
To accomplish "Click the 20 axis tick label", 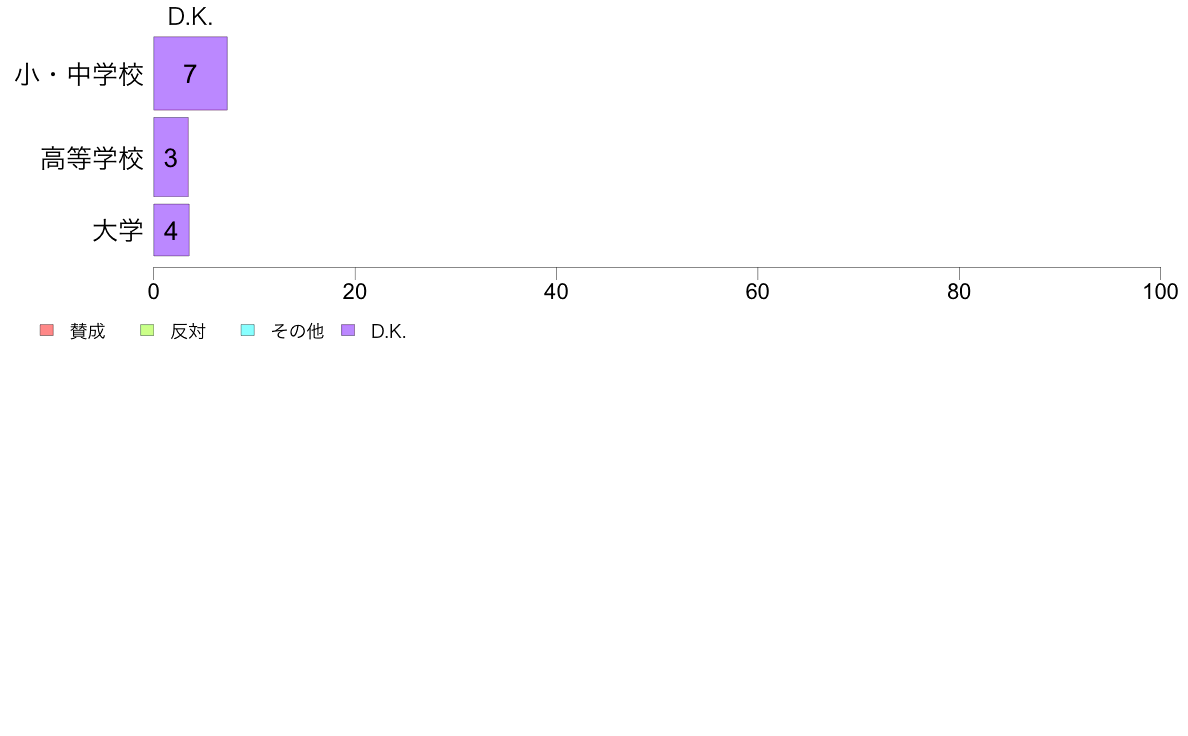I will coord(355,292).
